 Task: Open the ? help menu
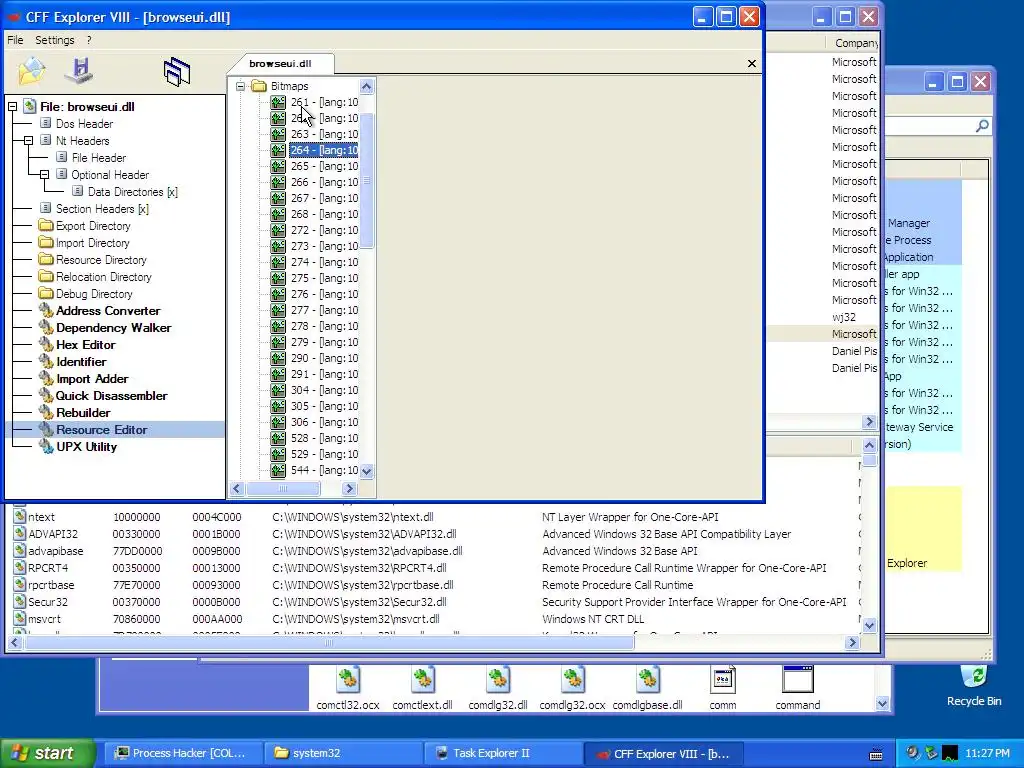pyautogui.click(x=89, y=40)
